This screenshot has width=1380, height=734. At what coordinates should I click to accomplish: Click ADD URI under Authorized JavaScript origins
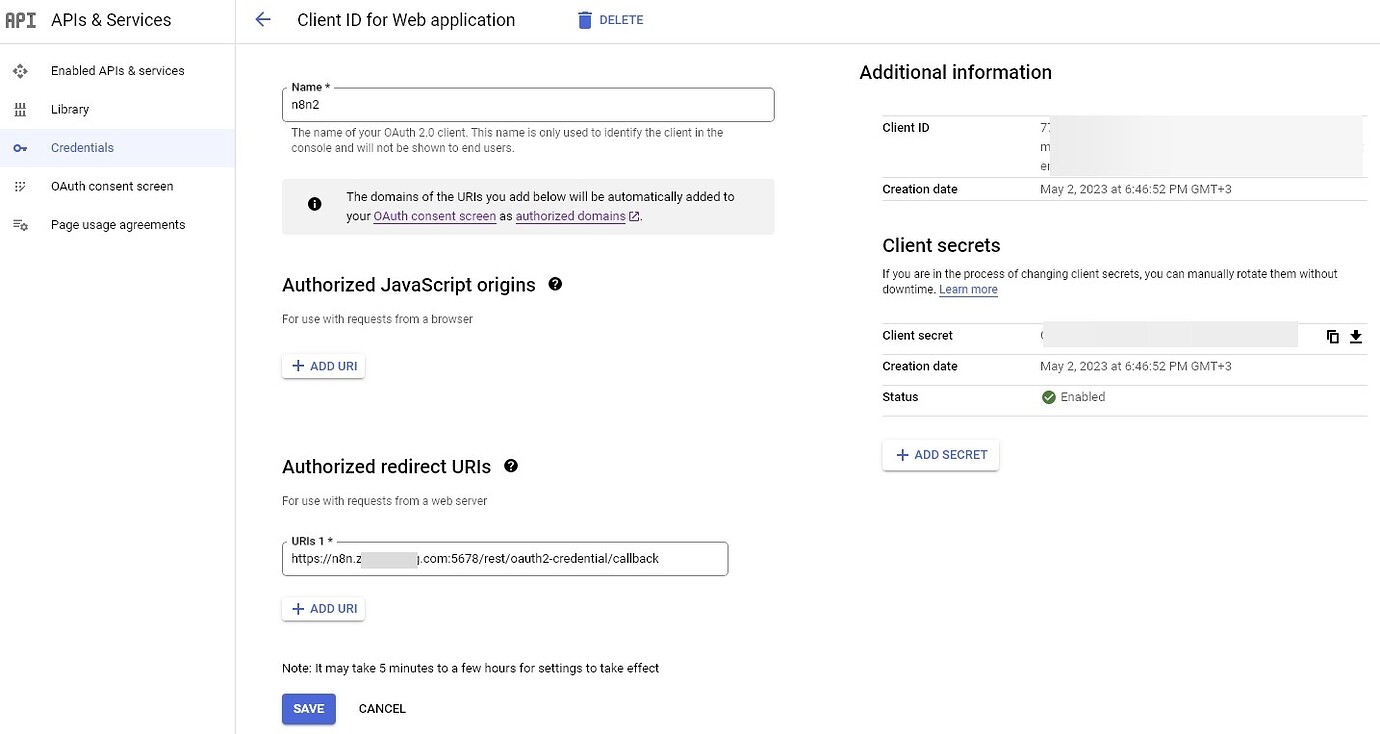point(323,365)
